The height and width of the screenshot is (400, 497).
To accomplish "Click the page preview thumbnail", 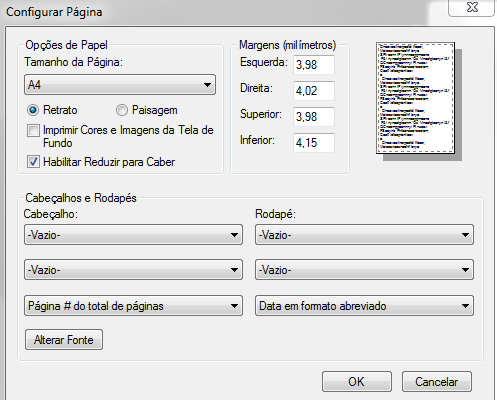I will (416, 98).
